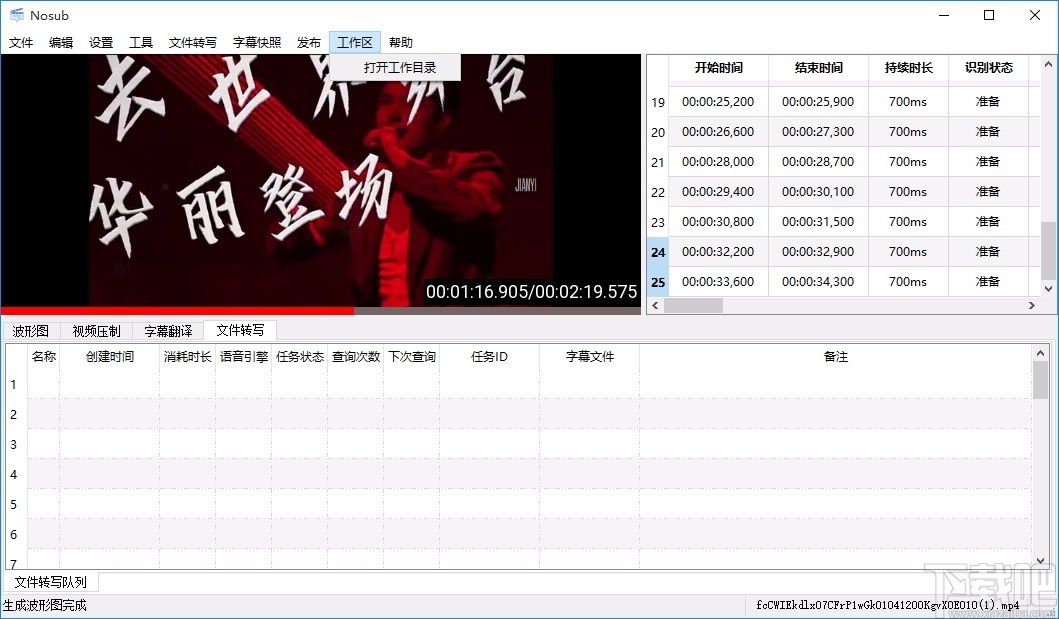1059x619 pixels.
Task: Click end time 00:00:25,900
Action: point(818,102)
